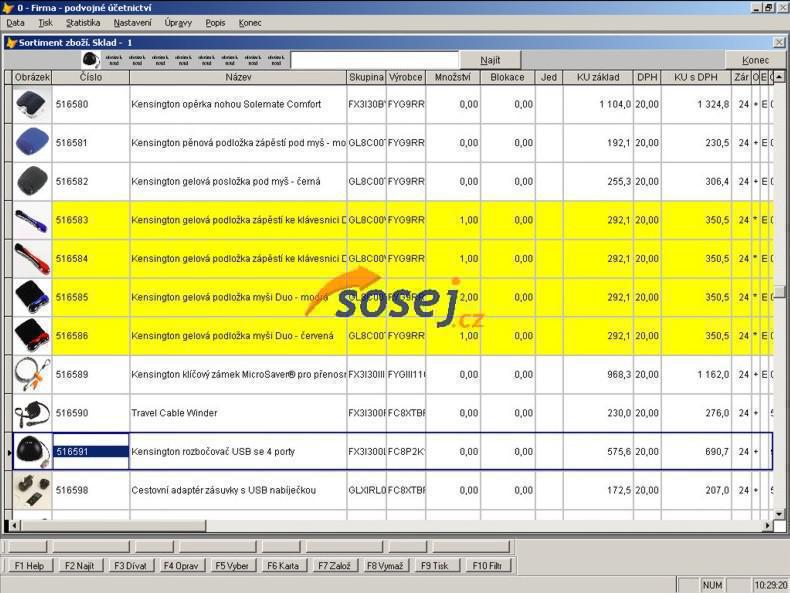Open the Statistika menu

tap(83, 23)
